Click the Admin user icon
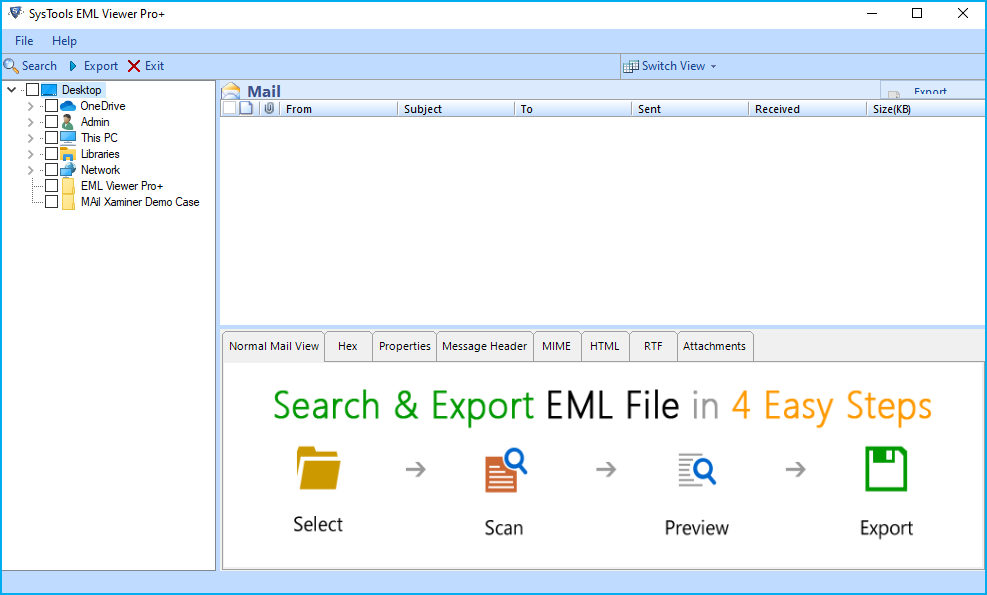The width and height of the screenshot is (987, 595). click(x=68, y=122)
